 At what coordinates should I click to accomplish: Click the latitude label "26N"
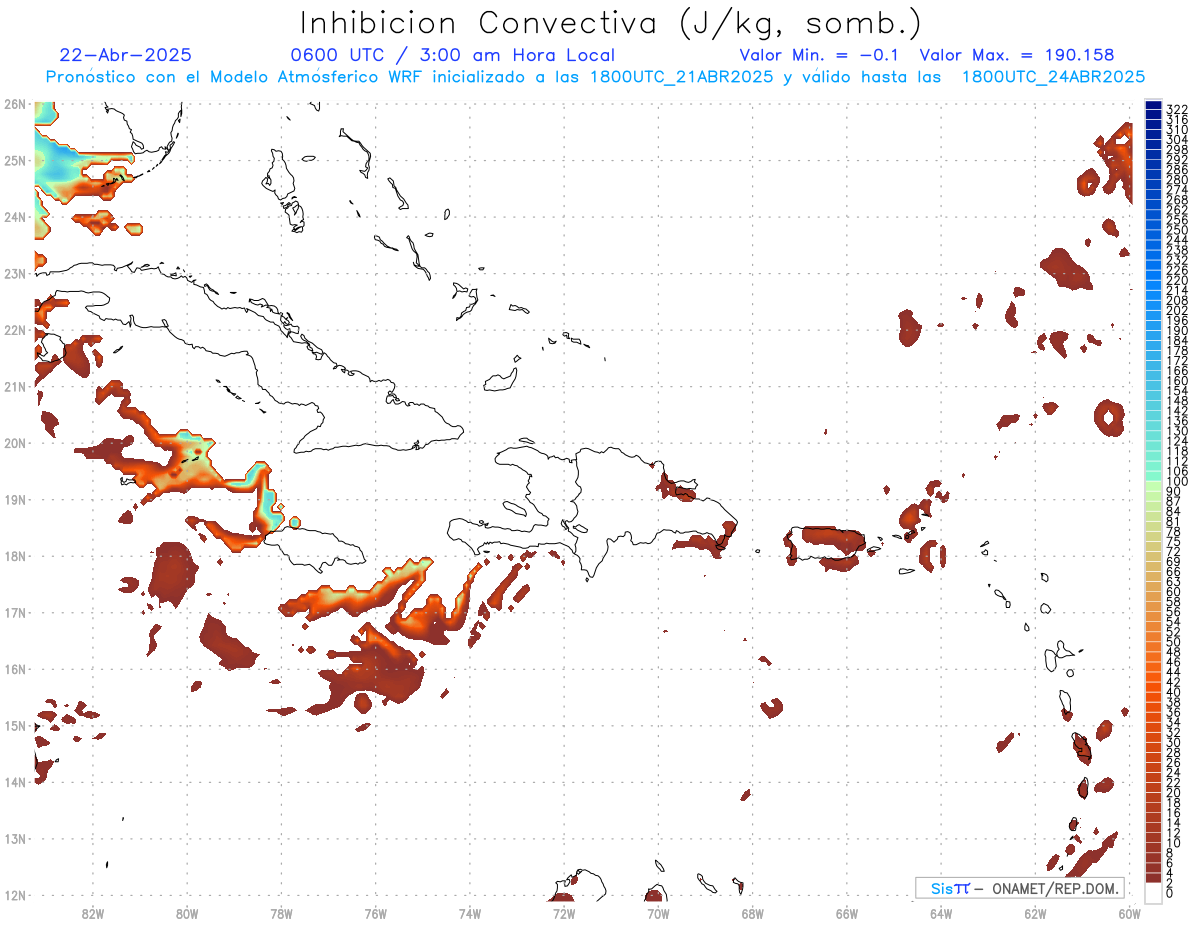coord(14,104)
